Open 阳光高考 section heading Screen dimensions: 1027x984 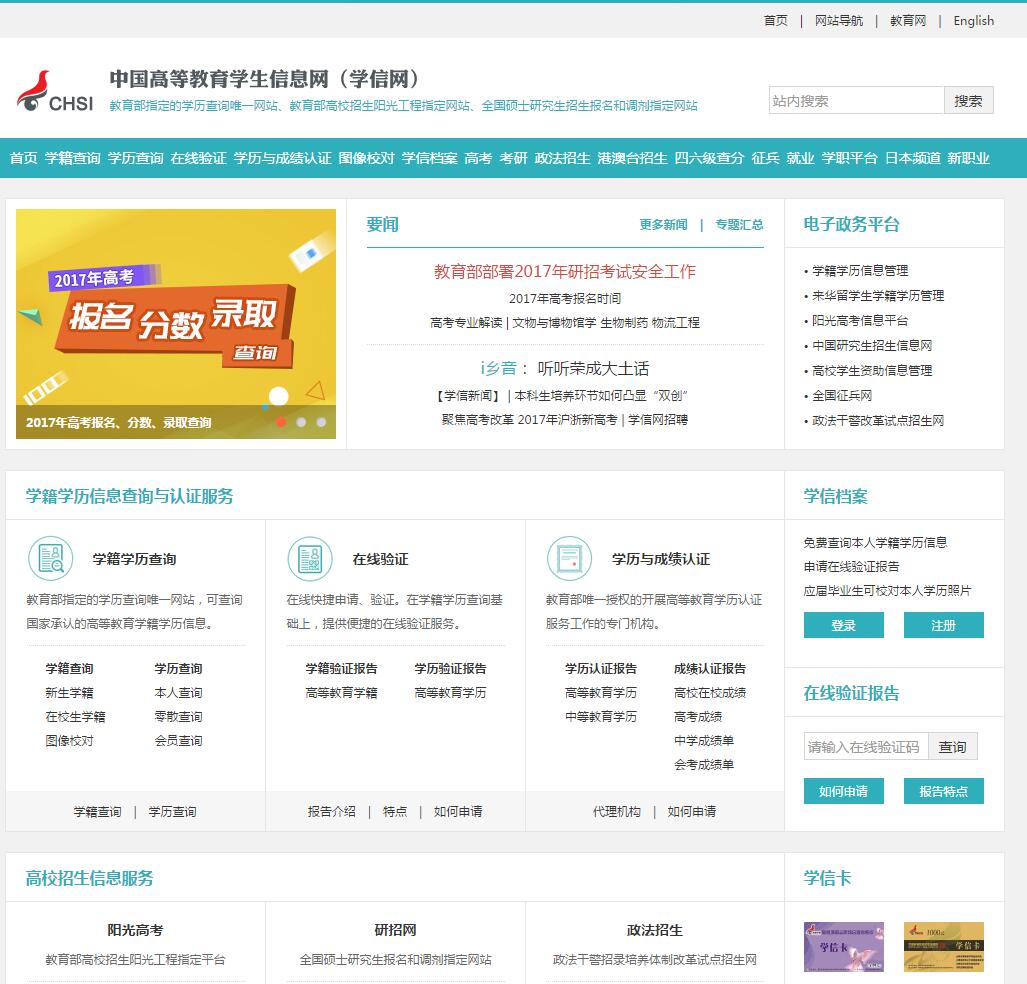(135, 930)
